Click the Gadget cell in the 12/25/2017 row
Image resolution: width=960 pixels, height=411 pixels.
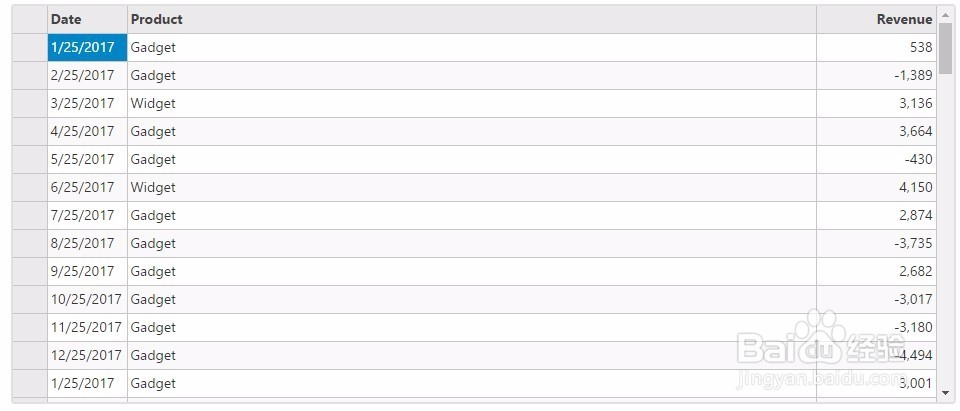[471, 355]
